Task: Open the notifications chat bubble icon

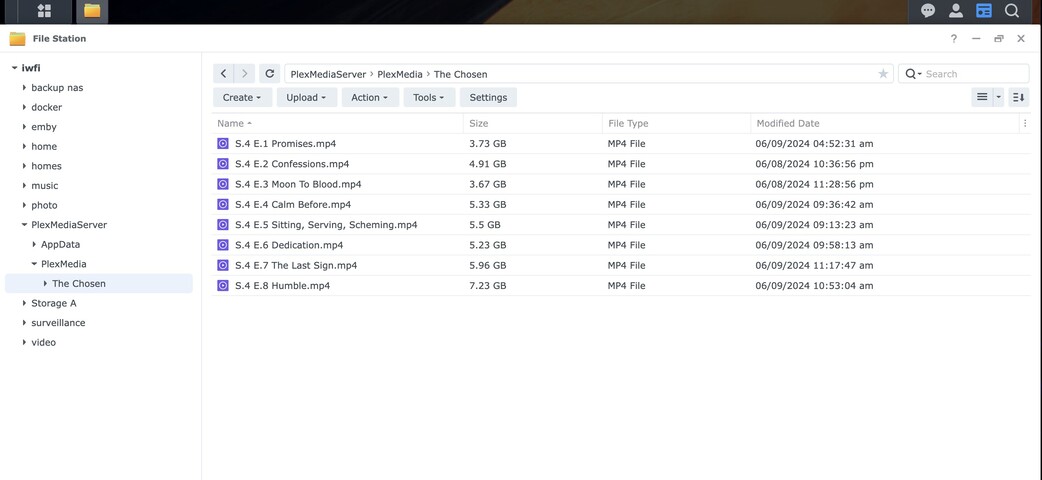Action: tap(928, 11)
